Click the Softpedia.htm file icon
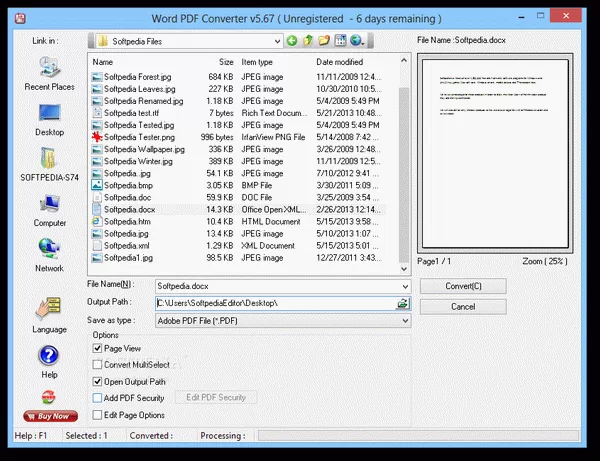 click(97, 222)
